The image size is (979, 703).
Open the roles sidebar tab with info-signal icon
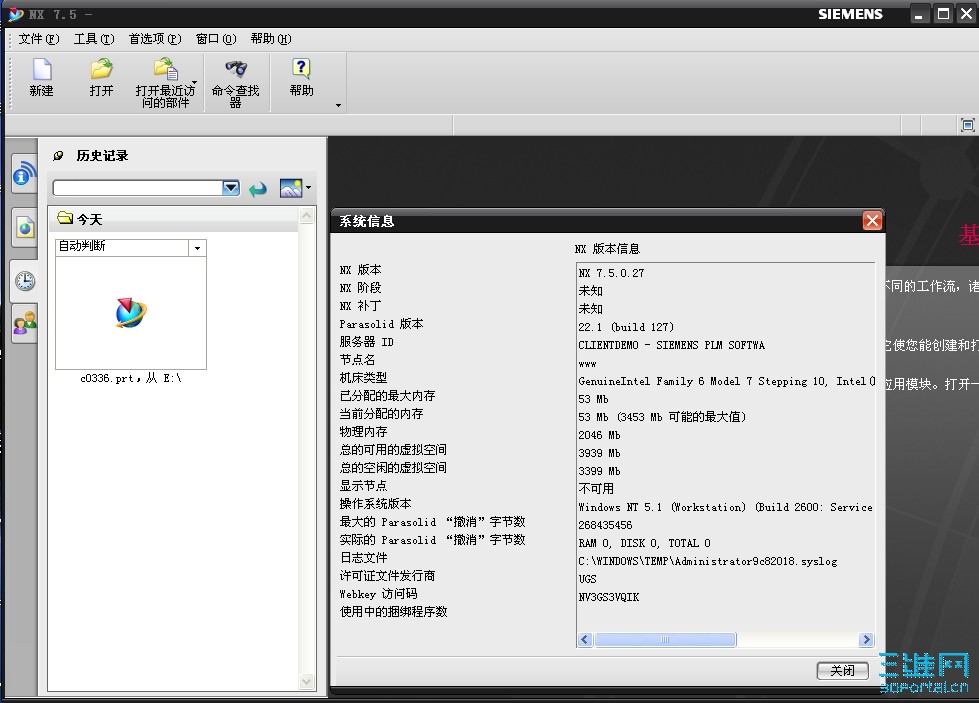click(24, 174)
